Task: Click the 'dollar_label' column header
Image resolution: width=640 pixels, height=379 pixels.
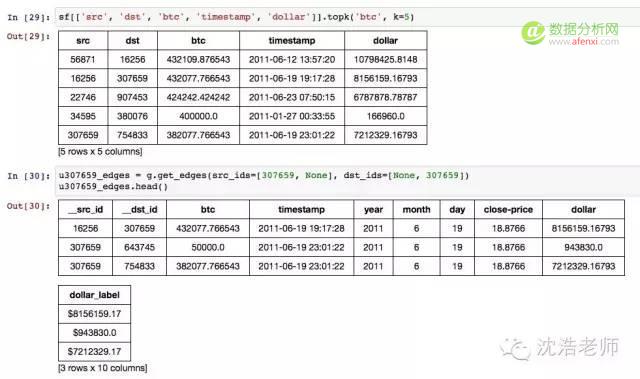Action: tap(94, 295)
